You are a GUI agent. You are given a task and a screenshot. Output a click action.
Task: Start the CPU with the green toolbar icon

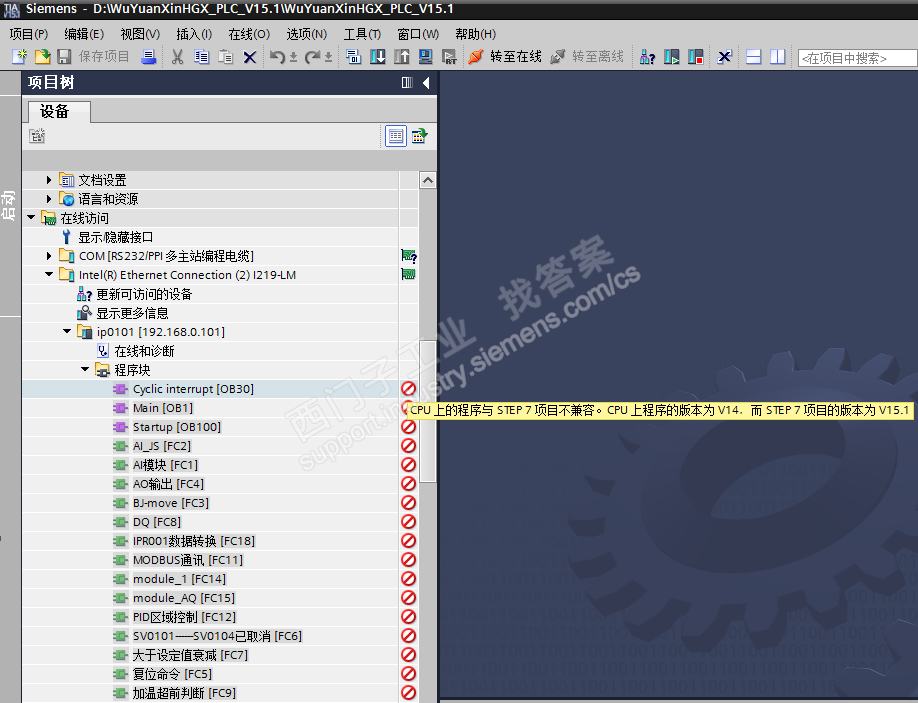point(672,57)
